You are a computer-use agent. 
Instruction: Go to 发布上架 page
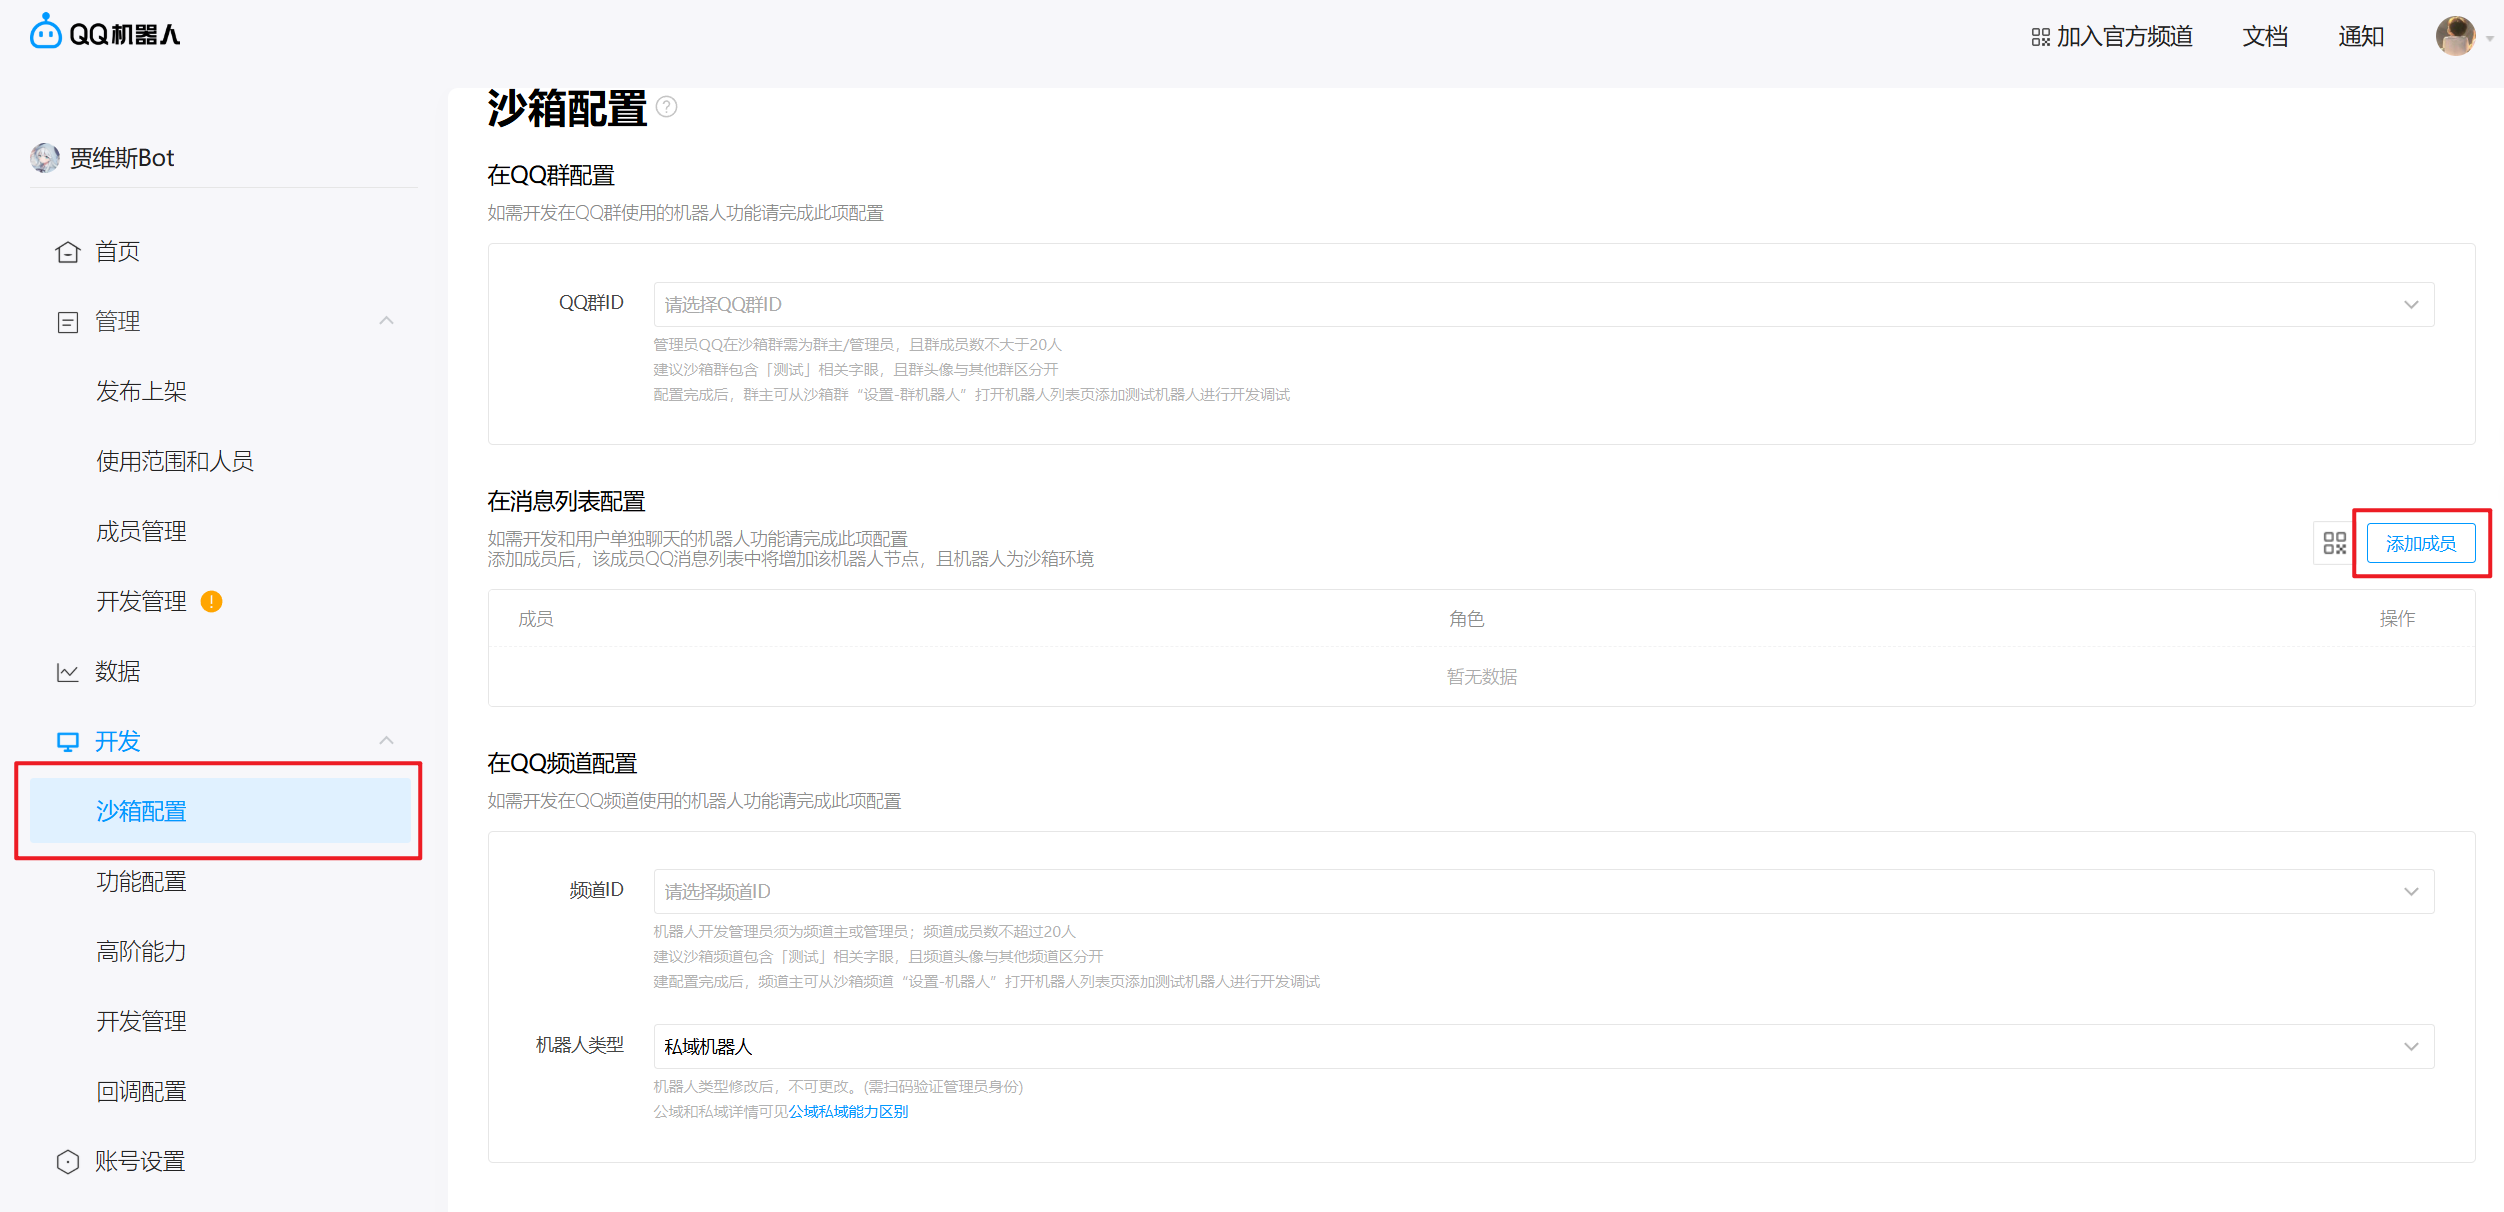[141, 391]
